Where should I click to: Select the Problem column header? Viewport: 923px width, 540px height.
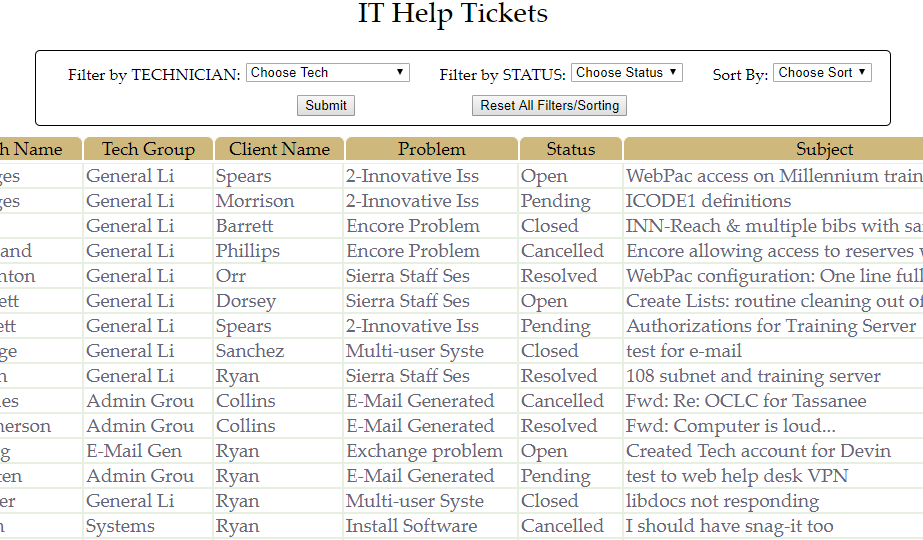432,150
